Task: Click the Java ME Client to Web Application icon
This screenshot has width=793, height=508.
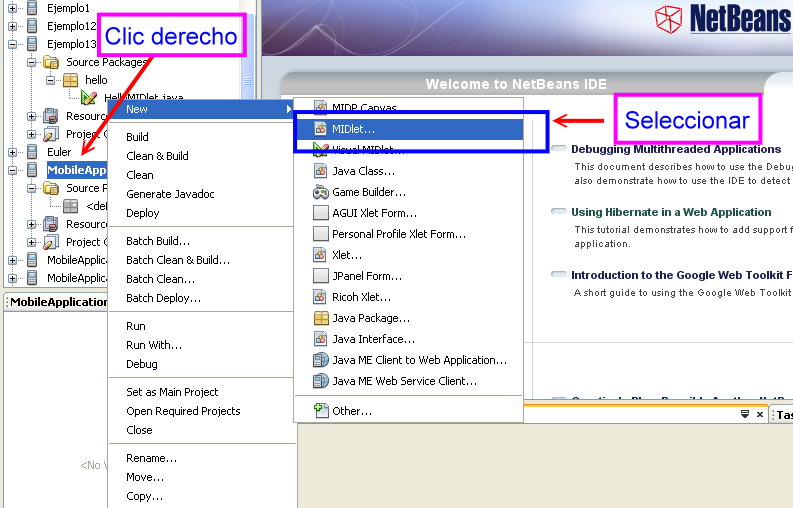Action: (x=320, y=360)
